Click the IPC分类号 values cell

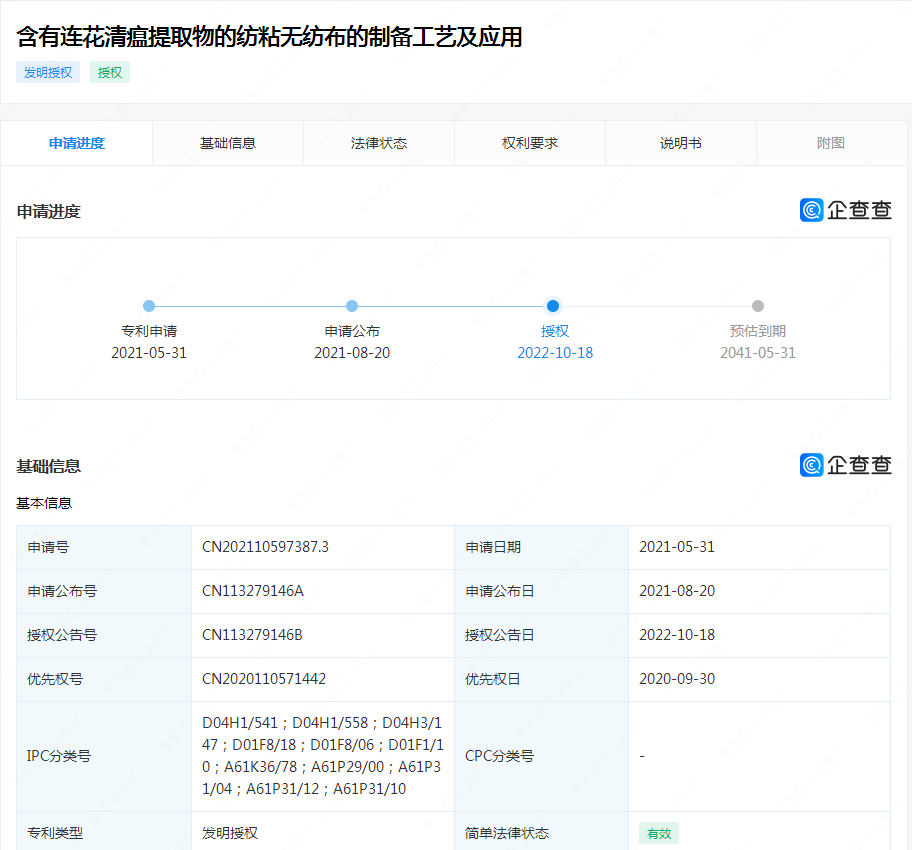click(323, 756)
